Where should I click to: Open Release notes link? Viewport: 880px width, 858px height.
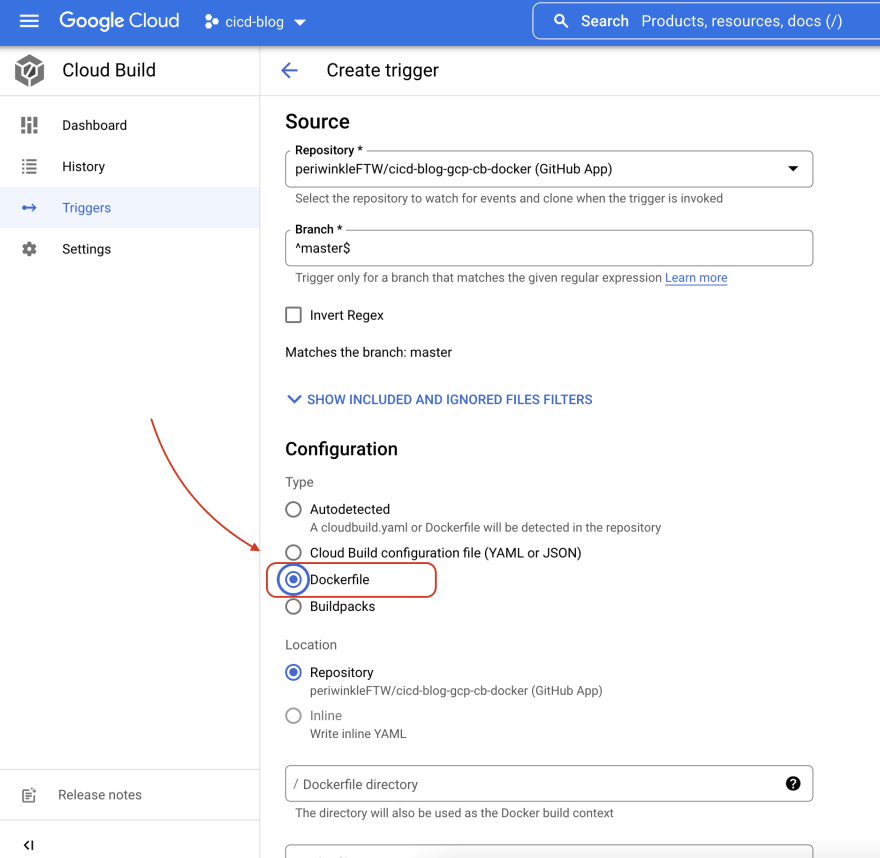(100, 795)
